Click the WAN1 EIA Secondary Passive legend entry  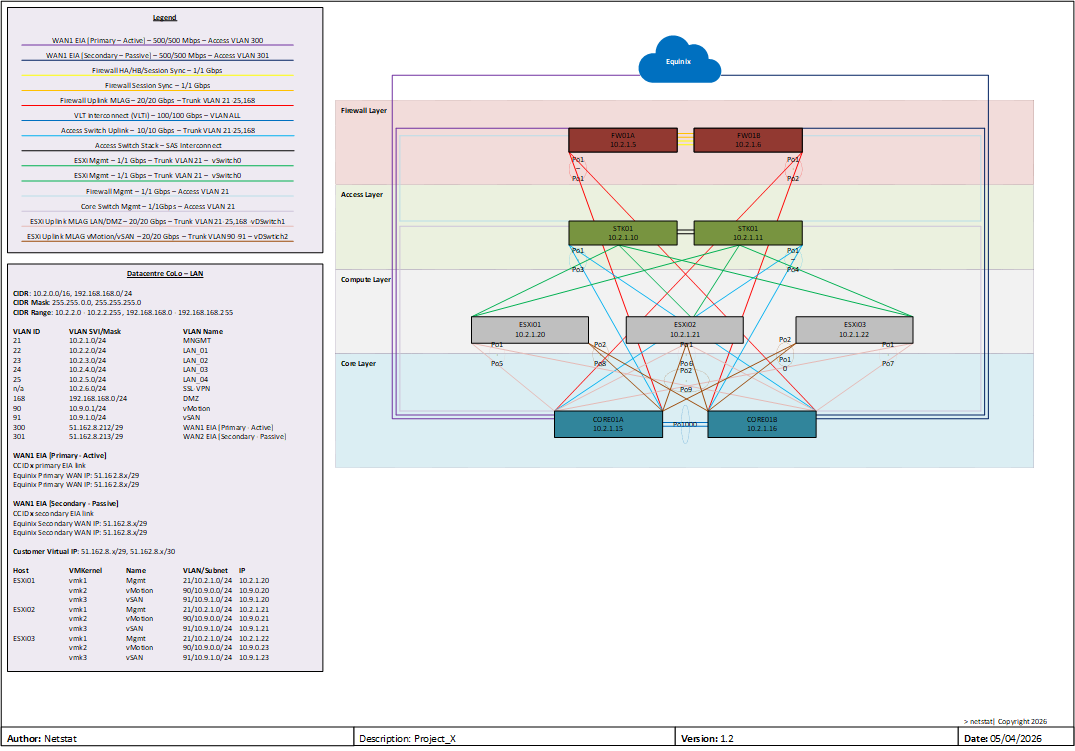coord(158,56)
